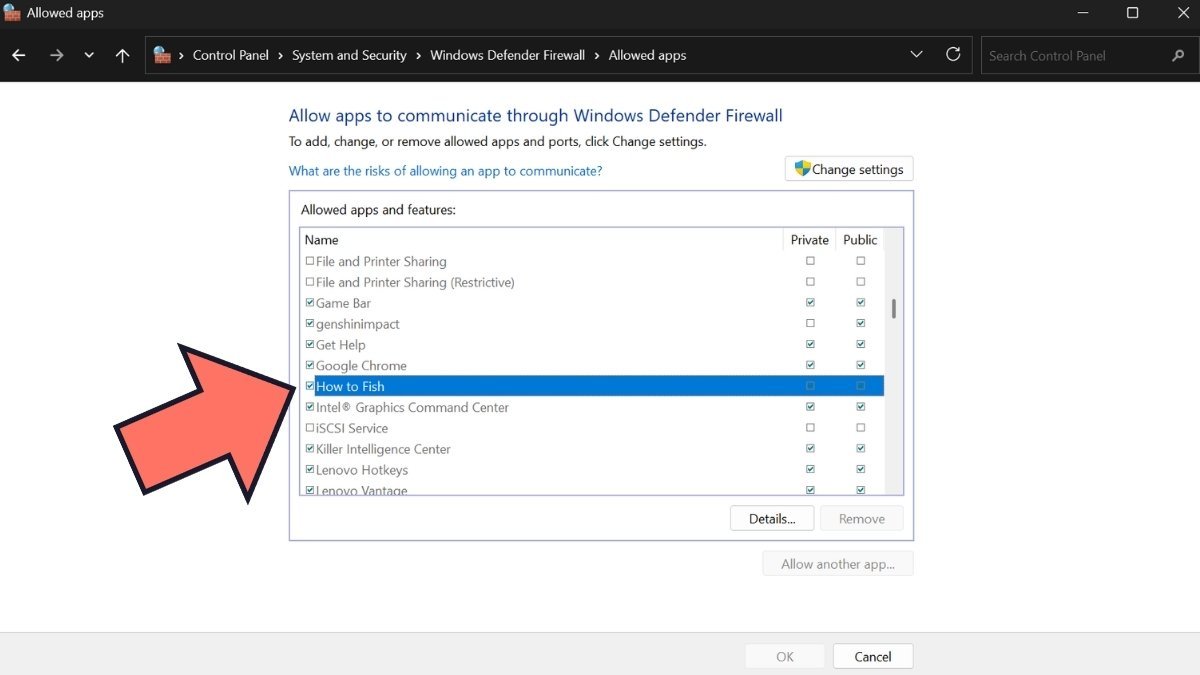Toggle File and Printer Sharing (Restrictive) checkbox
Screen dimensions: 1200x675
click(x=310, y=282)
